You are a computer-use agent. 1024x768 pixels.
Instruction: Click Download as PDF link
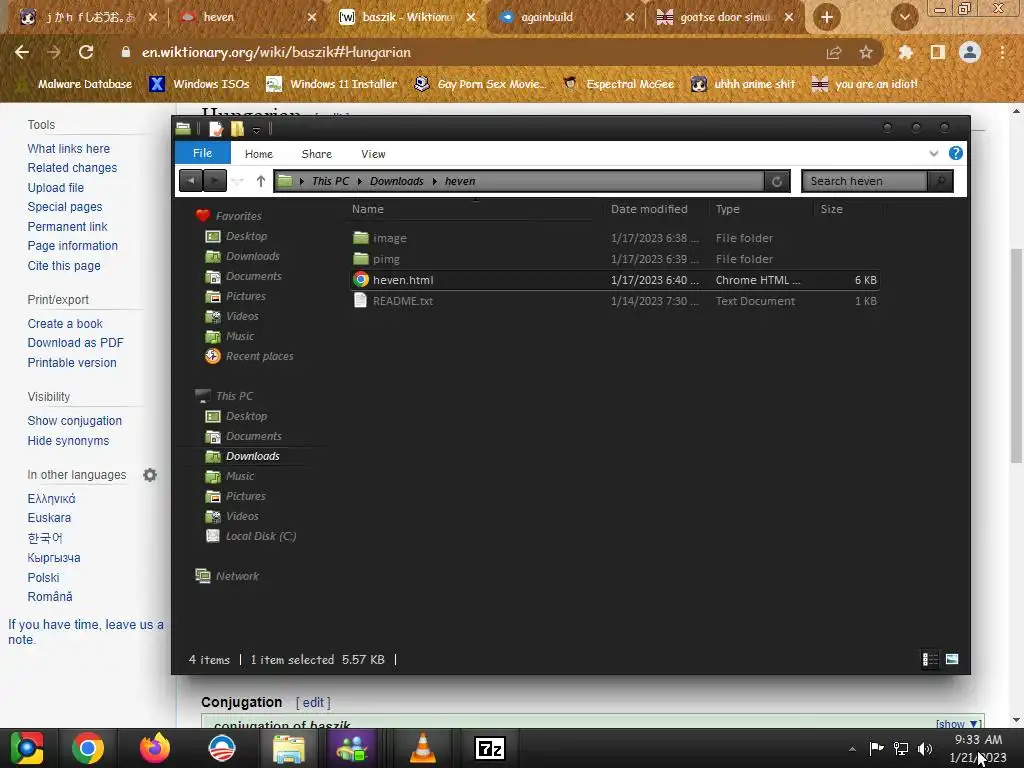tap(75, 343)
